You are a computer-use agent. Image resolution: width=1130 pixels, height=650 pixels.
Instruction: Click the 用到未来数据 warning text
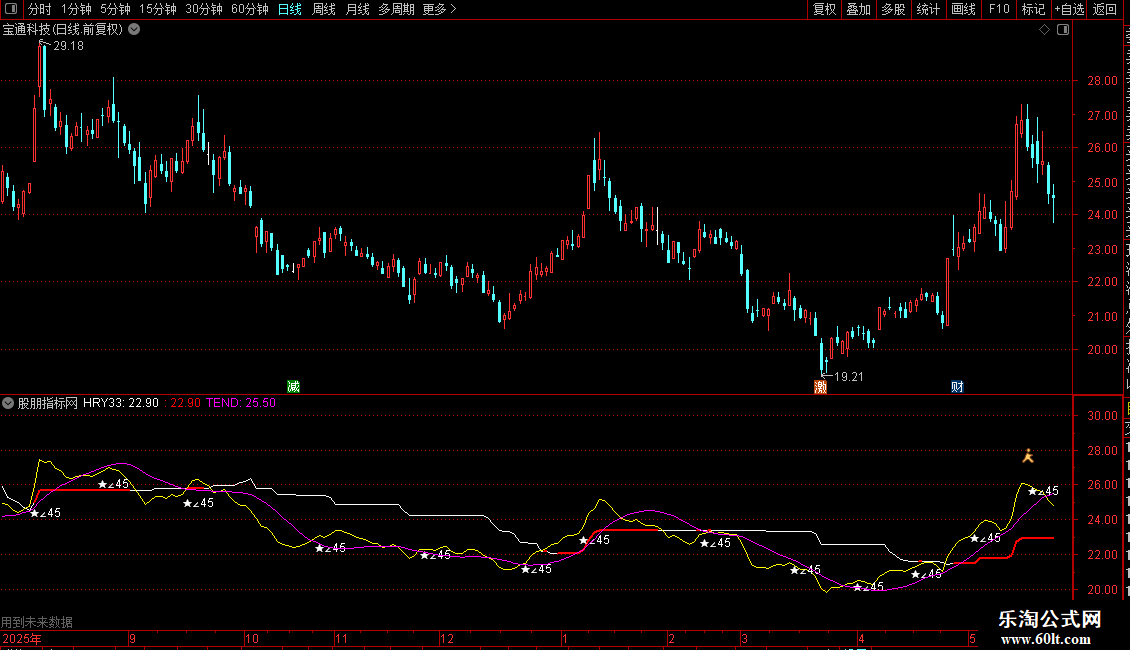37,621
